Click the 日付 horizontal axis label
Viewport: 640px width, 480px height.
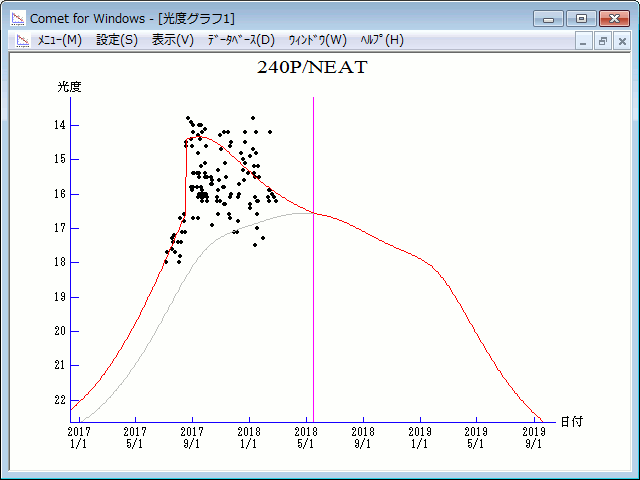(571, 422)
